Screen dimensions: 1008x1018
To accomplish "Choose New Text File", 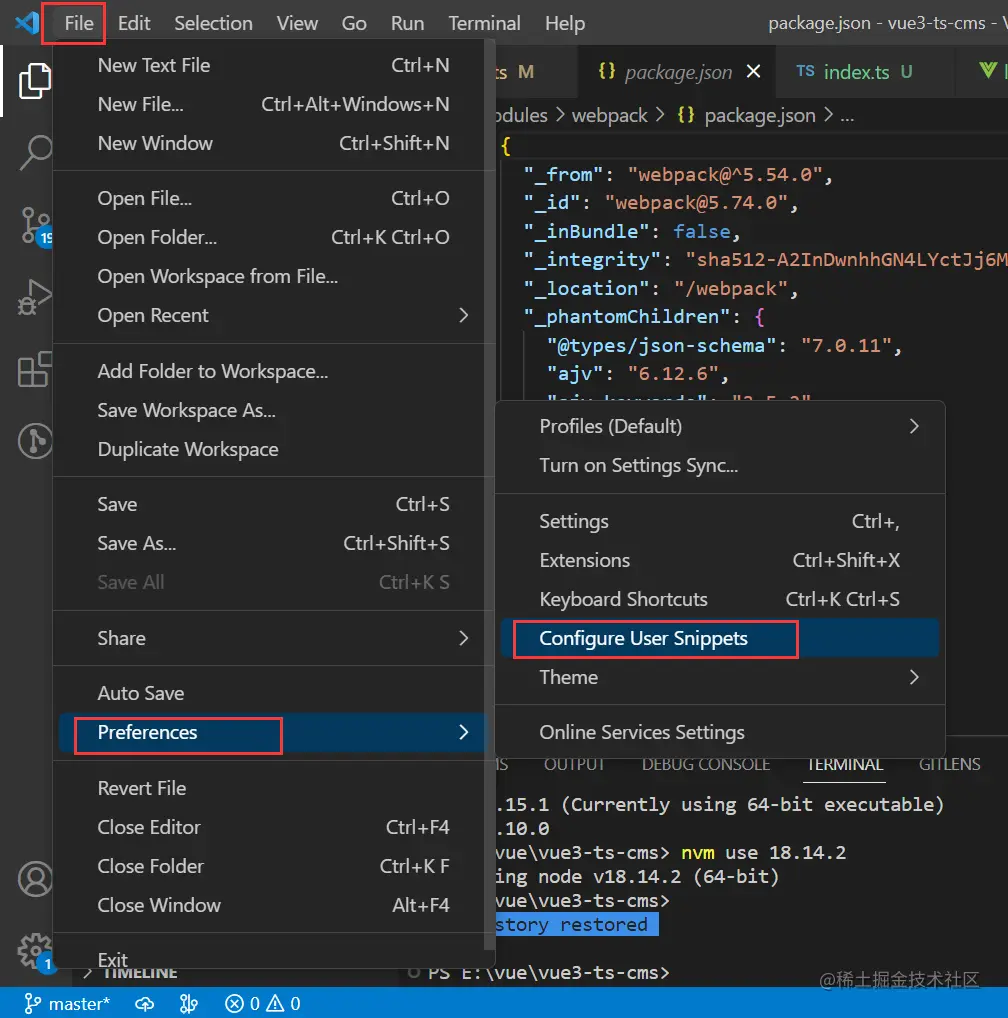I will point(273,66).
